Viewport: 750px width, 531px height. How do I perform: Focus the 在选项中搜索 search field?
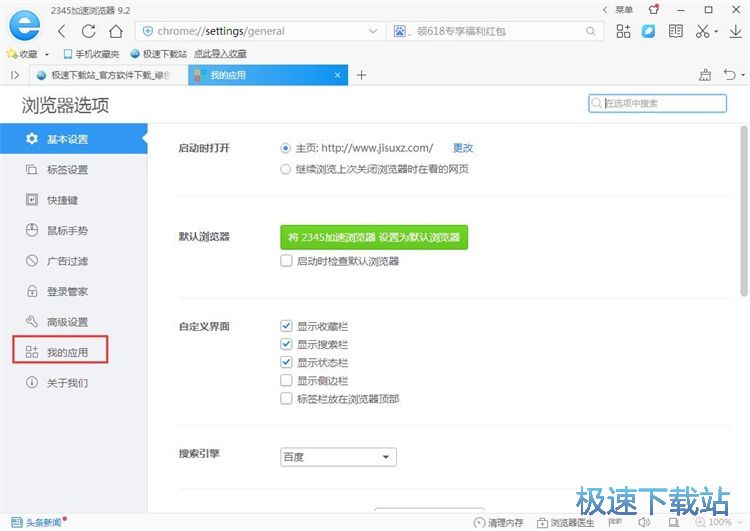point(657,103)
